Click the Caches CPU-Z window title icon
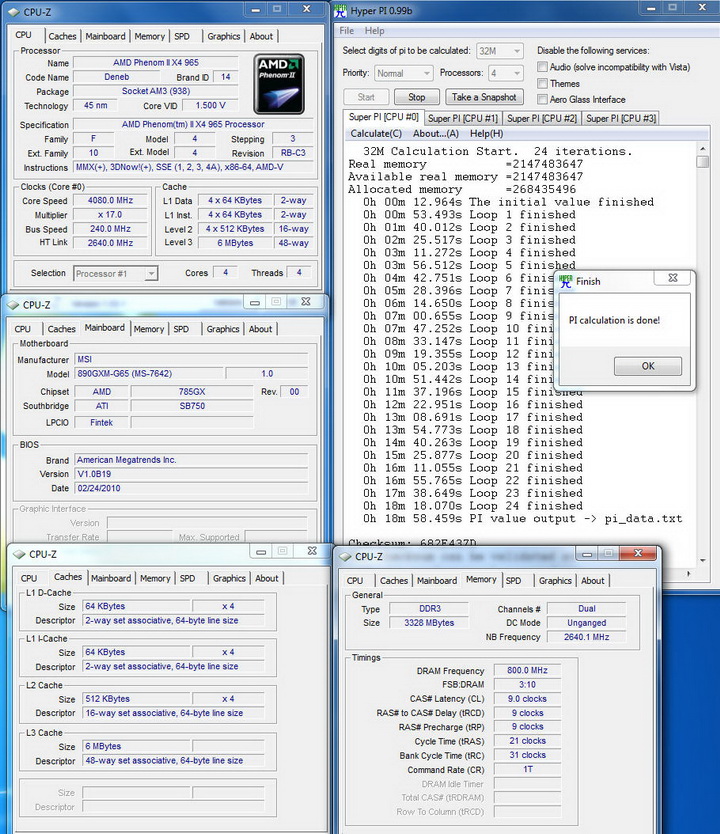 point(19,554)
